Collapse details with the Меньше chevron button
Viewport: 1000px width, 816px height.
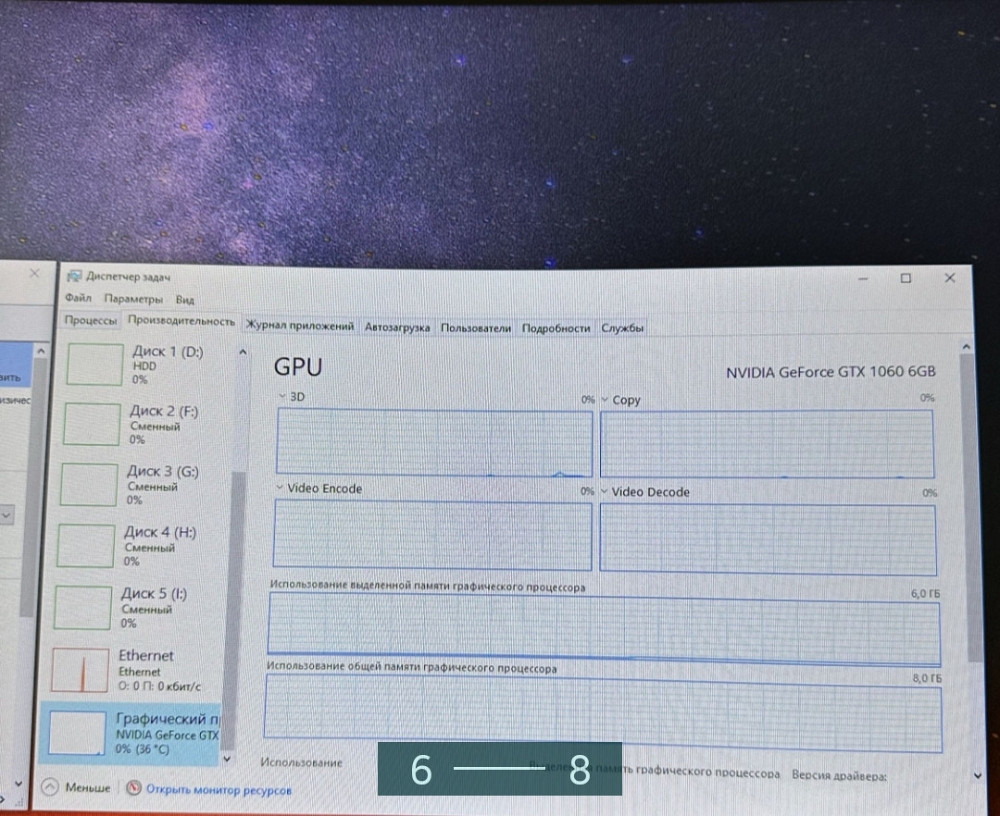(49, 787)
